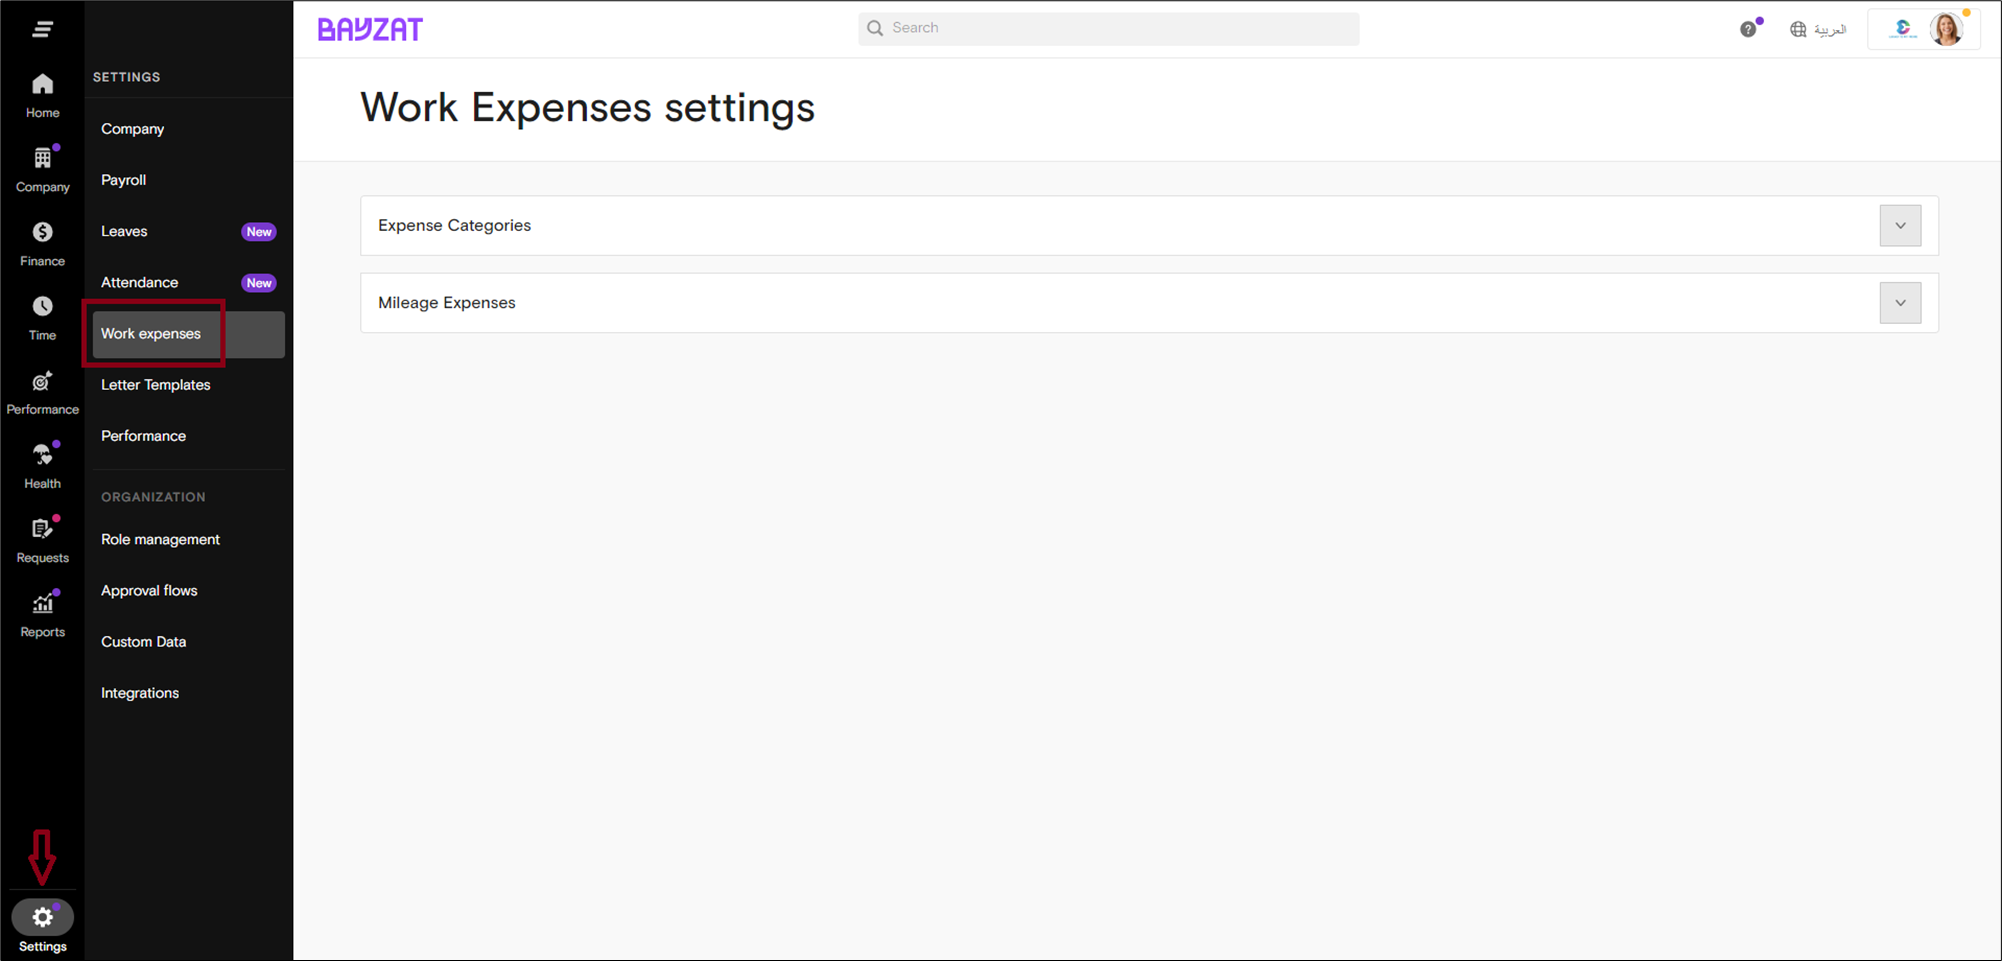Image resolution: width=2002 pixels, height=961 pixels.
Task: Open the Home section in the sidebar
Action: pos(42,95)
